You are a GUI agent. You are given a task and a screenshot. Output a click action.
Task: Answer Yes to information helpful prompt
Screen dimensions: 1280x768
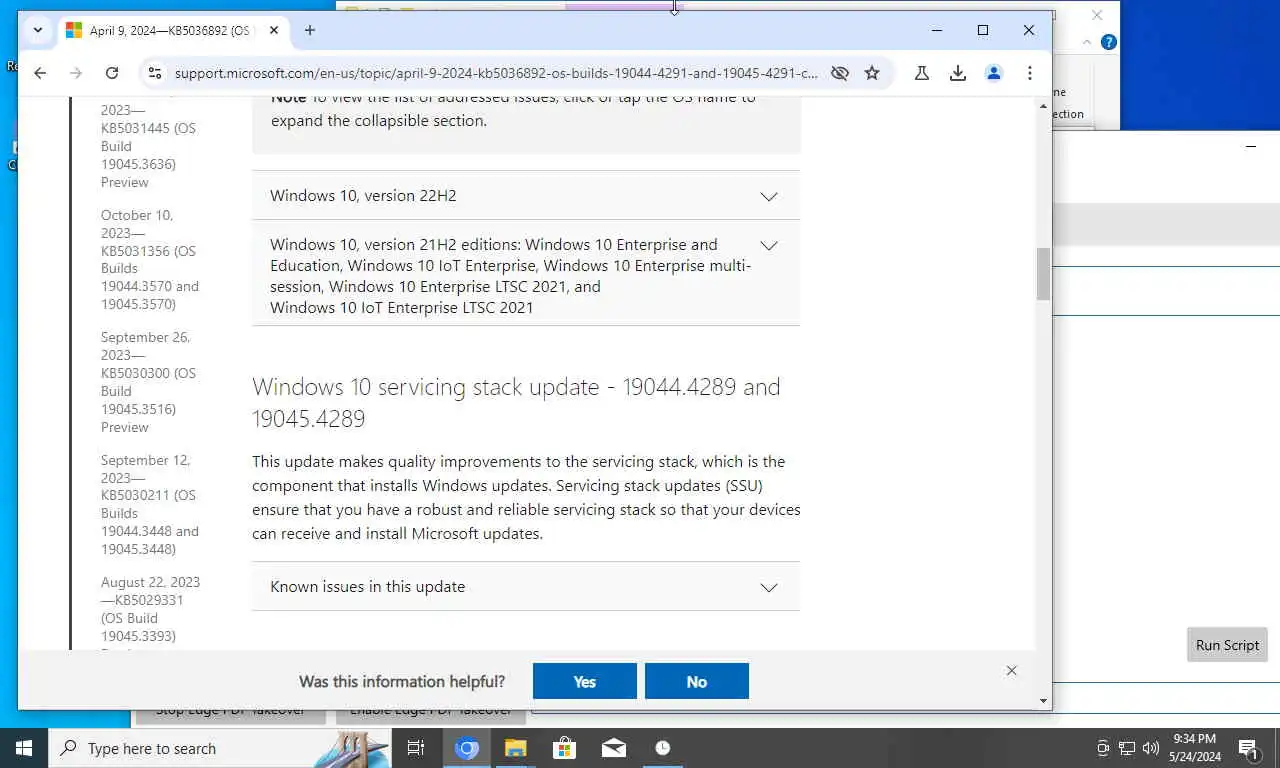[x=585, y=681]
